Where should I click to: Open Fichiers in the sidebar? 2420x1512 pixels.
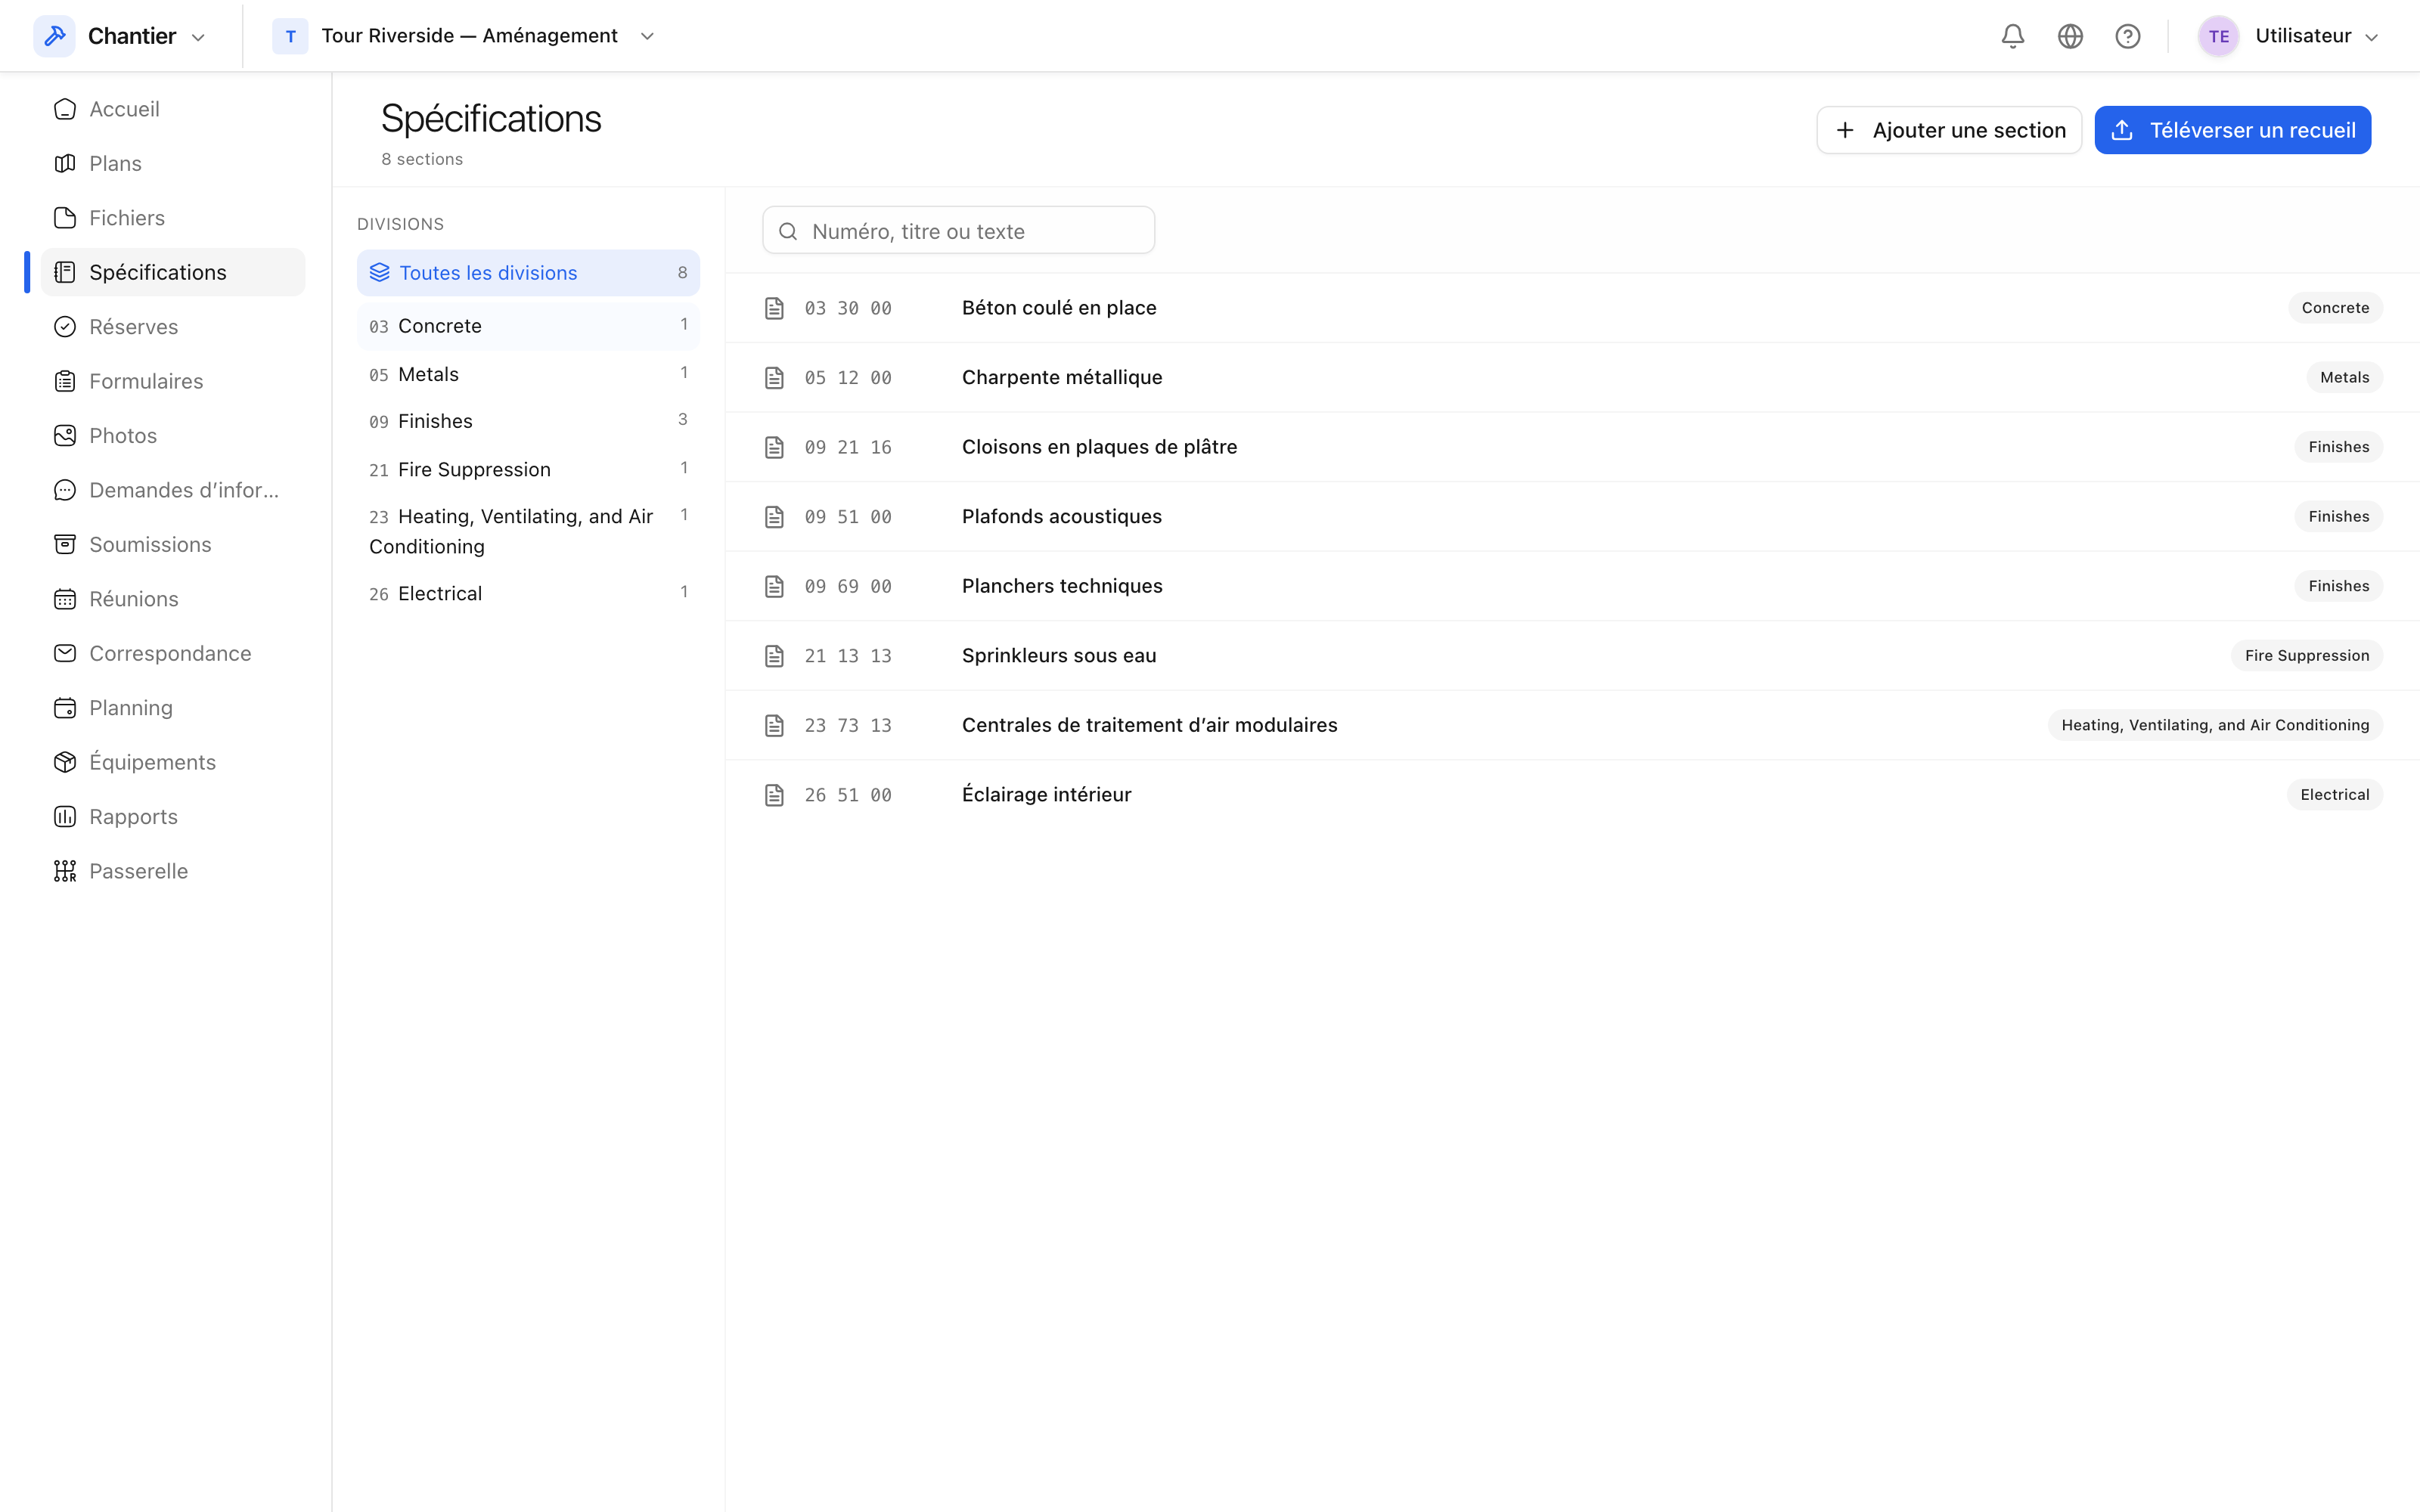coord(173,218)
